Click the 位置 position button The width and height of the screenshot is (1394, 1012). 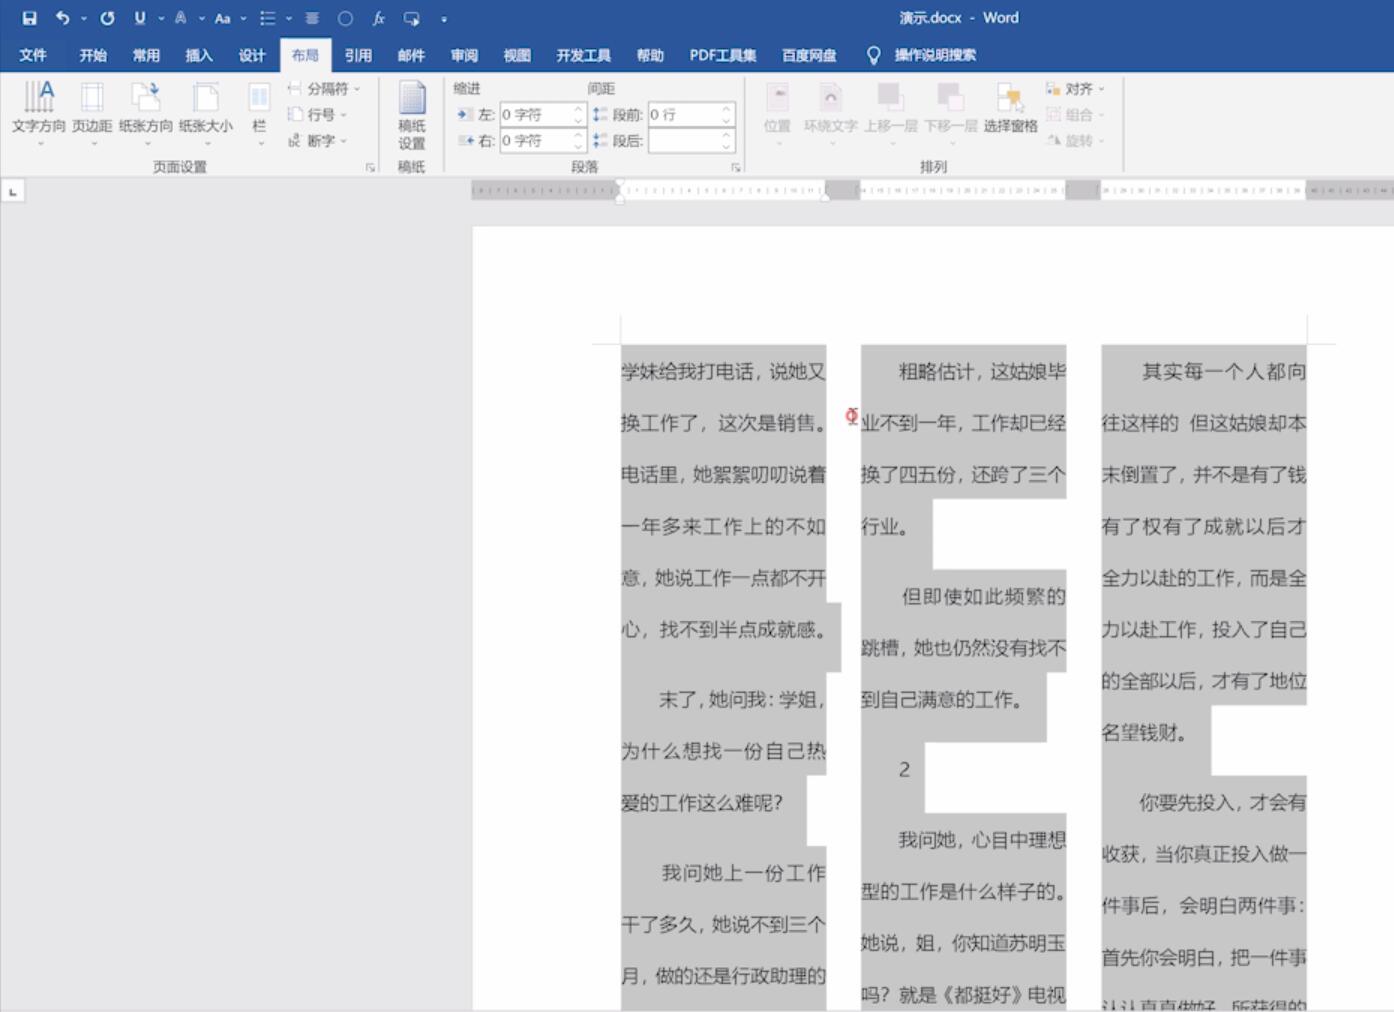(777, 114)
